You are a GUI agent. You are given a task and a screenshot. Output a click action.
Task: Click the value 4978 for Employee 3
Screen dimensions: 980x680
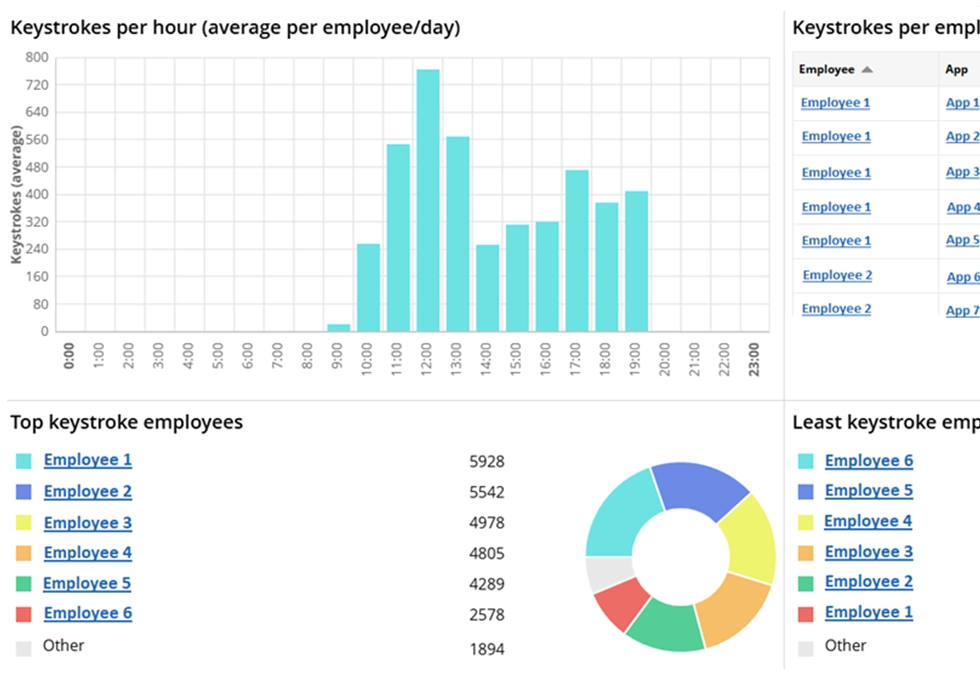coord(487,523)
